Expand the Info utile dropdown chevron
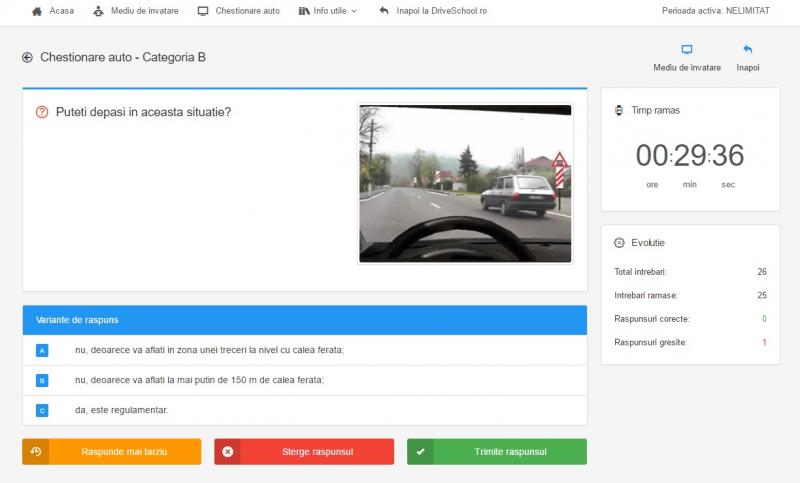This screenshot has width=800, height=483. (x=354, y=11)
